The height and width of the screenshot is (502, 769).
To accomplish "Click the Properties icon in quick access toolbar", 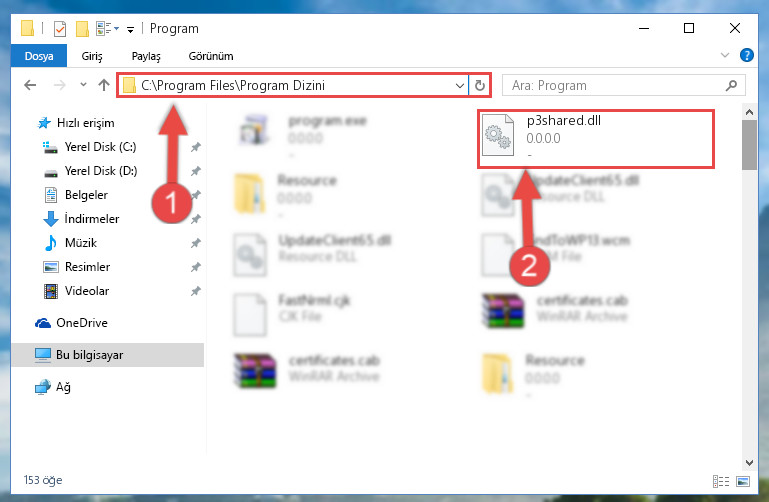I will pyautogui.click(x=60, y=28).
